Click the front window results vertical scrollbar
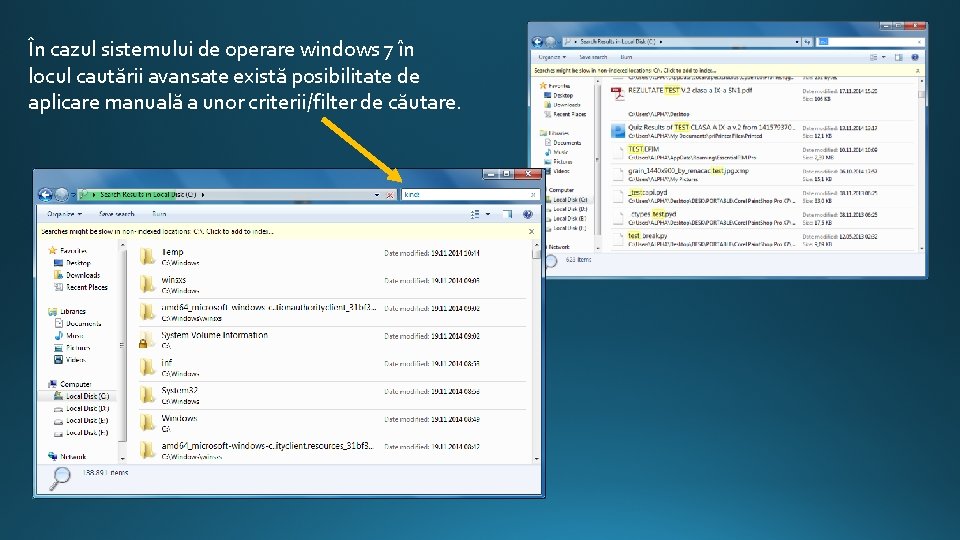This screenshot has height=540, width=960. (536, 351)
